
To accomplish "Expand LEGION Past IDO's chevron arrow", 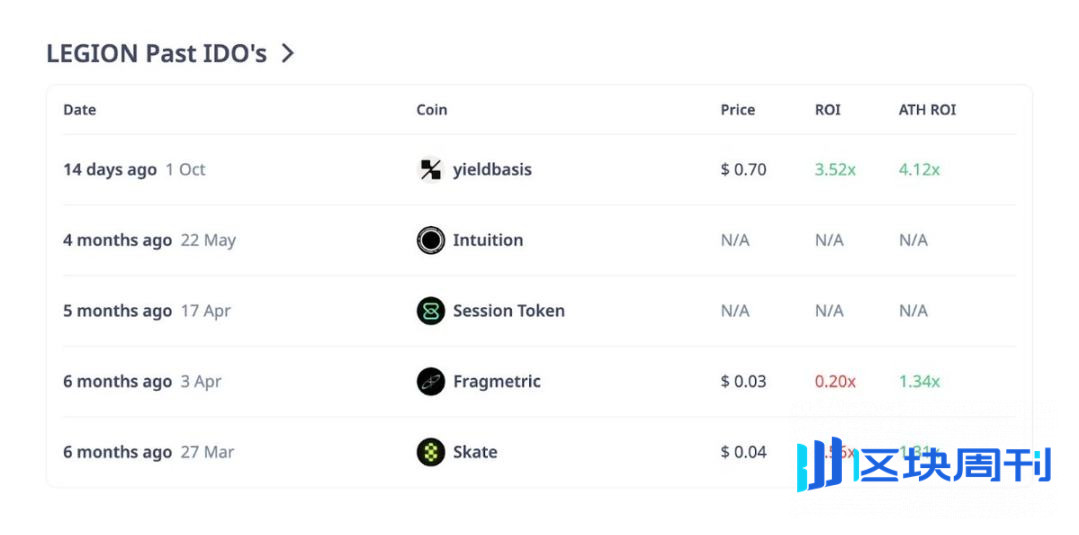I will point(287,53).
